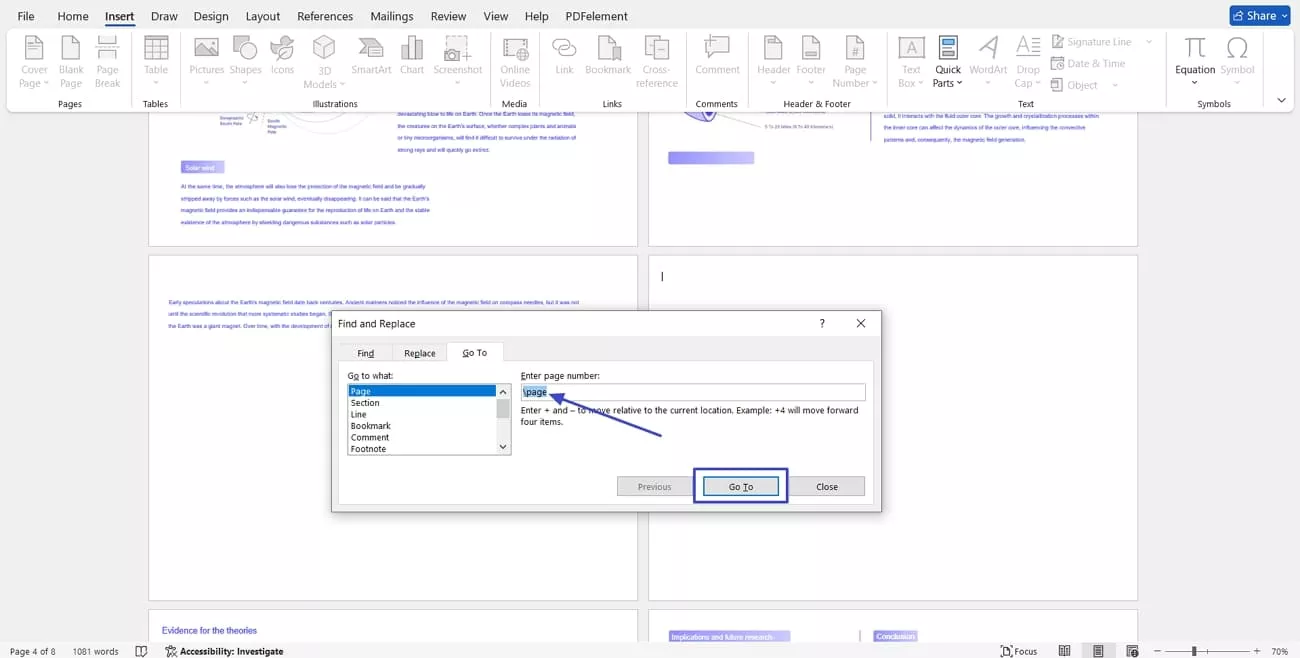Collapse the ribbon with the chevron
This screenshot has width=1300, height=658.
click(x=1281, y=100)
